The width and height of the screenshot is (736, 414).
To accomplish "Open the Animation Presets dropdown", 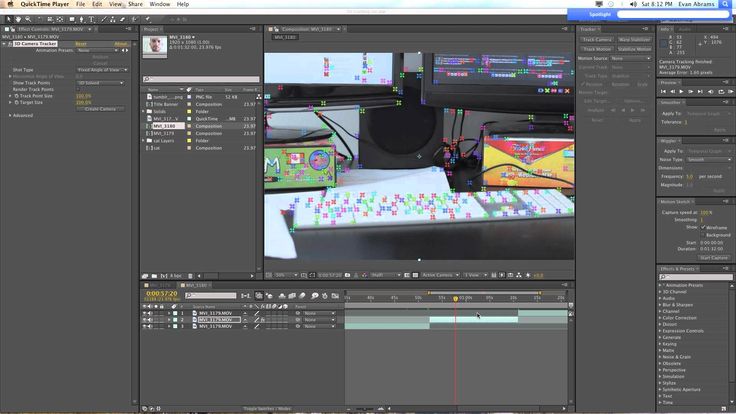I will tap(98, 50).
